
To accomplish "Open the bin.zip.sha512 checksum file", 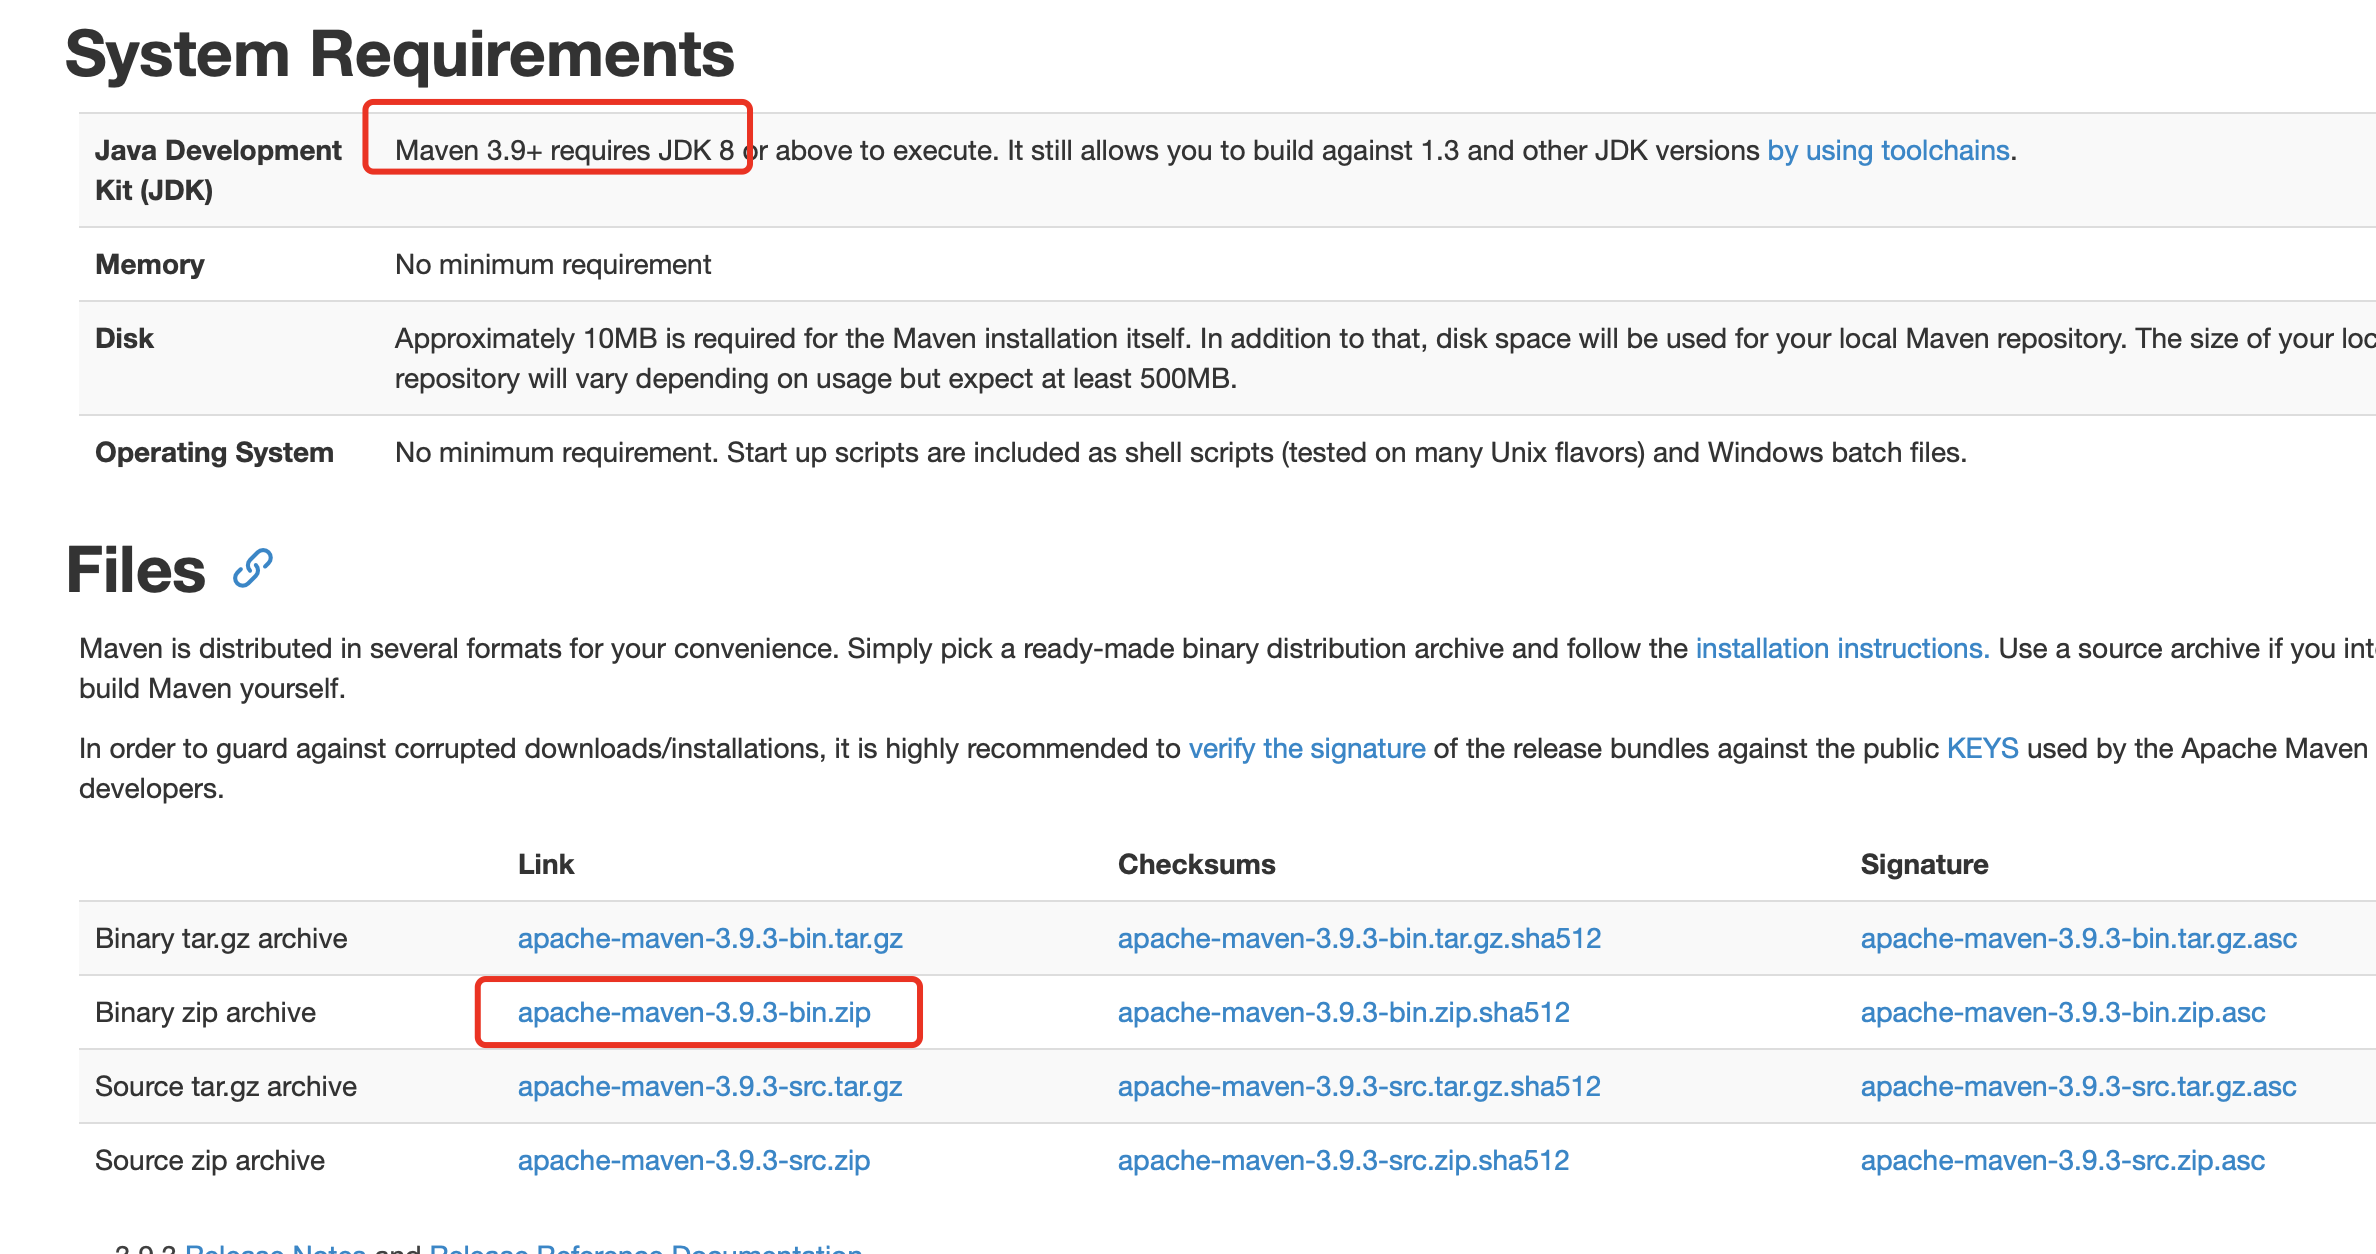I will (x=1343, y=1012).
